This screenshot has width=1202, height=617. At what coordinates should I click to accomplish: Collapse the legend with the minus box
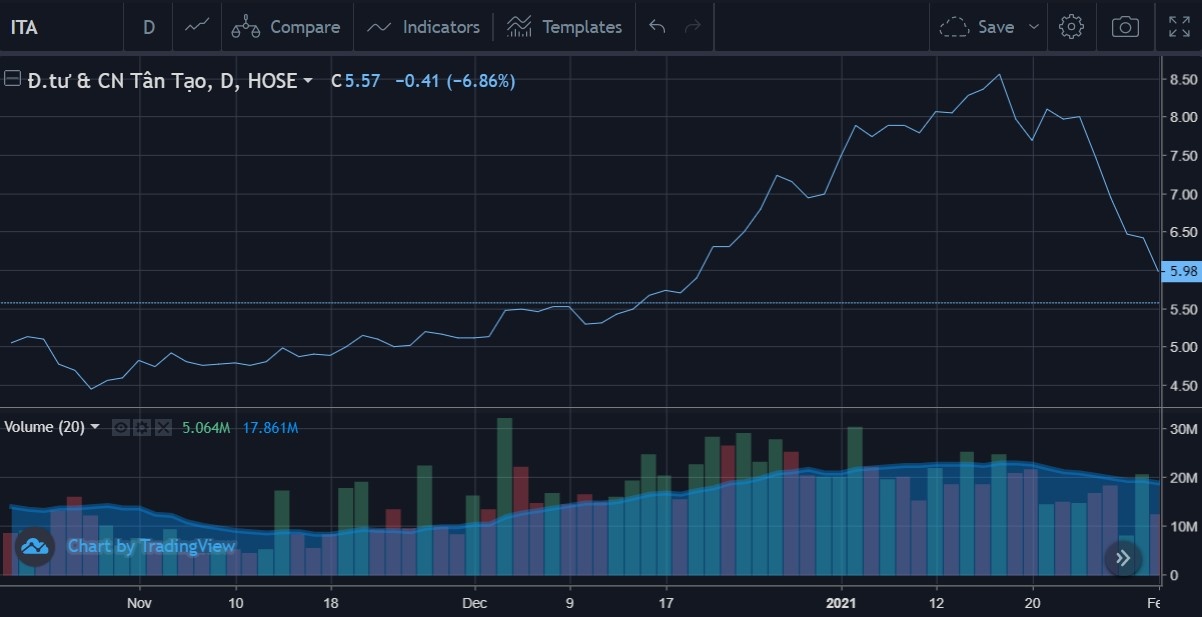(13, 80)
